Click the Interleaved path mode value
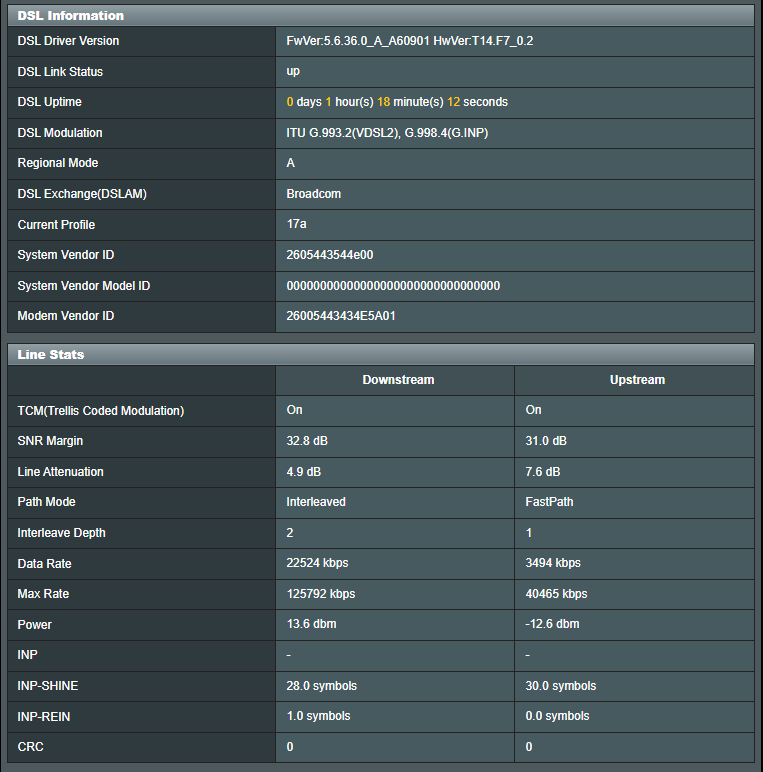 click(x=316, y=502)
